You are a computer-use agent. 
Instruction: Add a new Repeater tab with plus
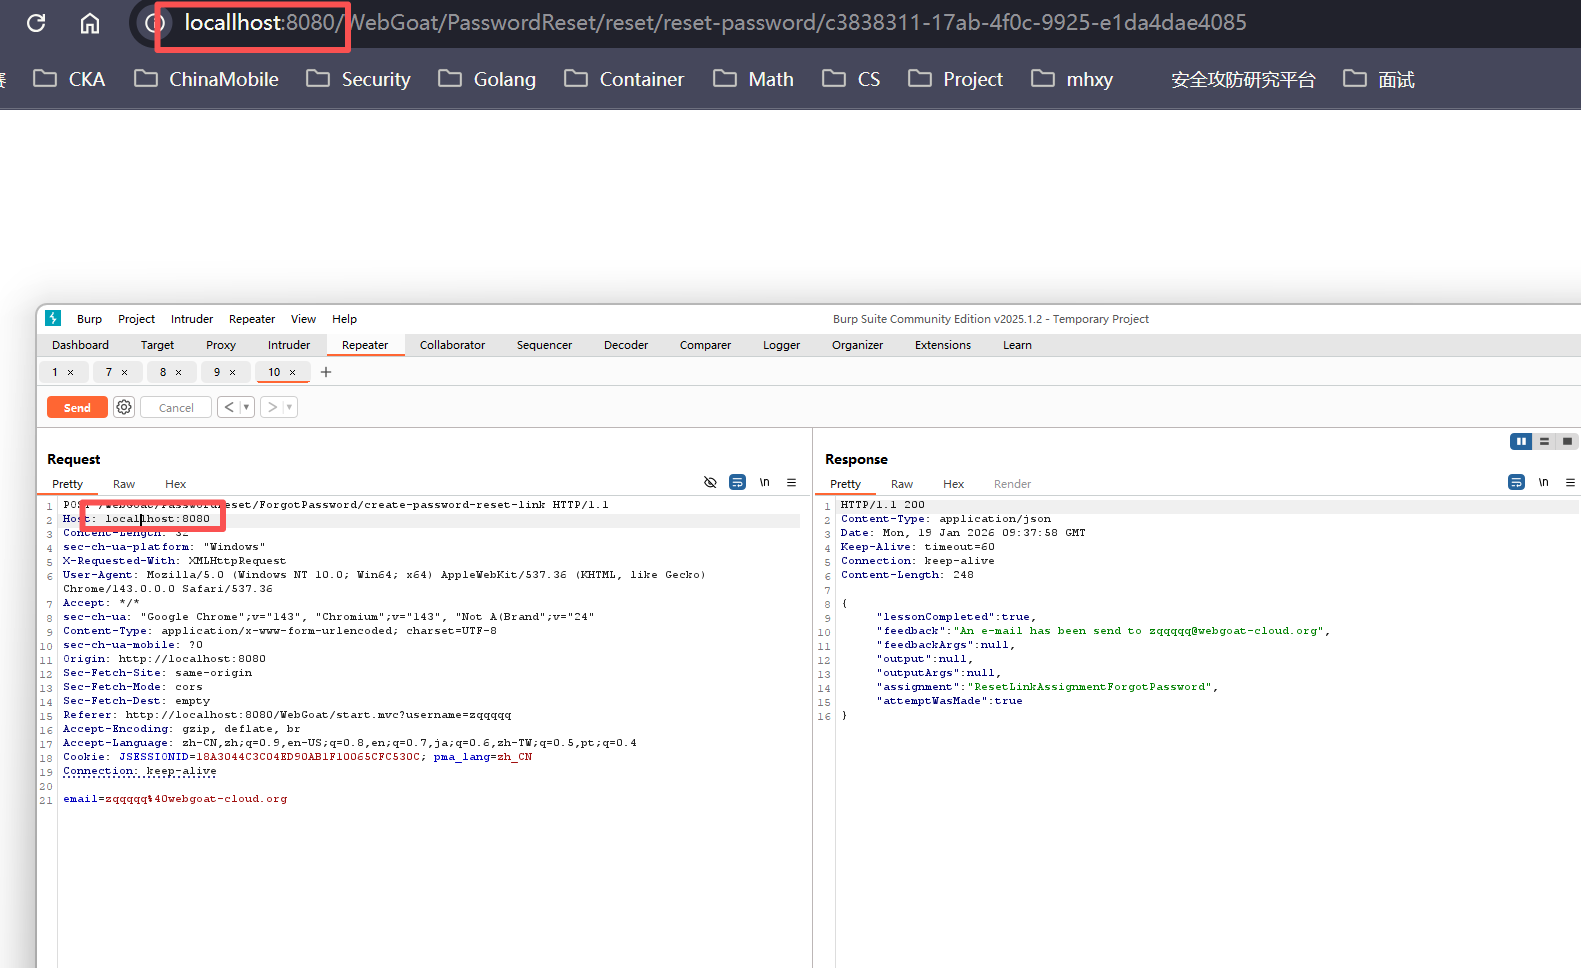(x=326, y=372)
